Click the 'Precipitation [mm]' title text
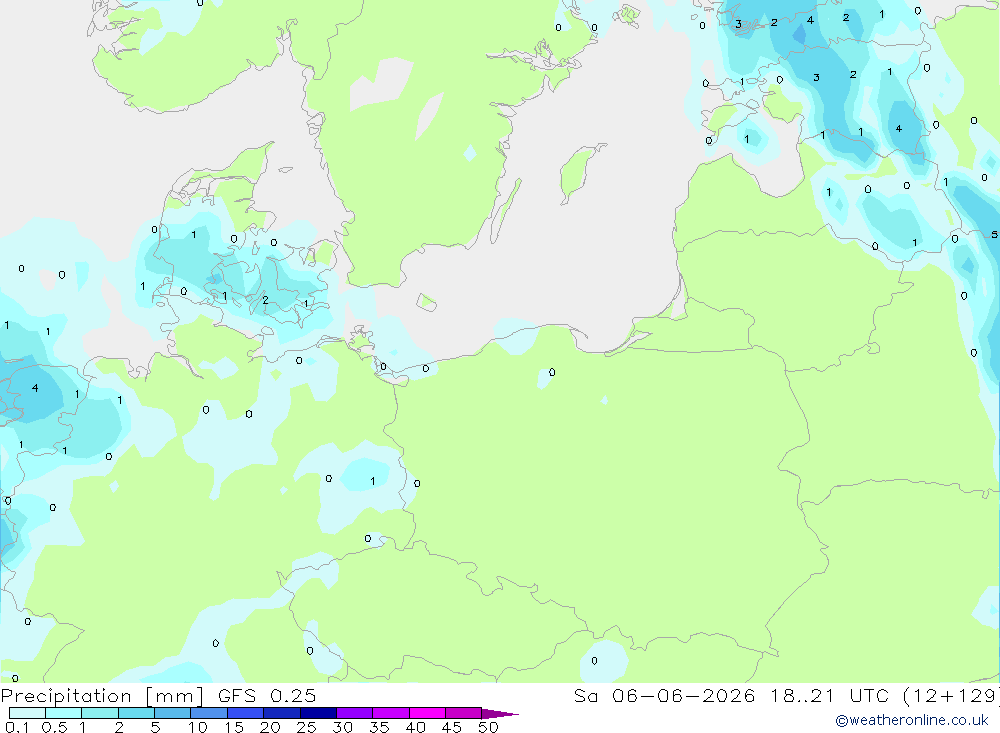1000x733 pixels. pos(102,695)
